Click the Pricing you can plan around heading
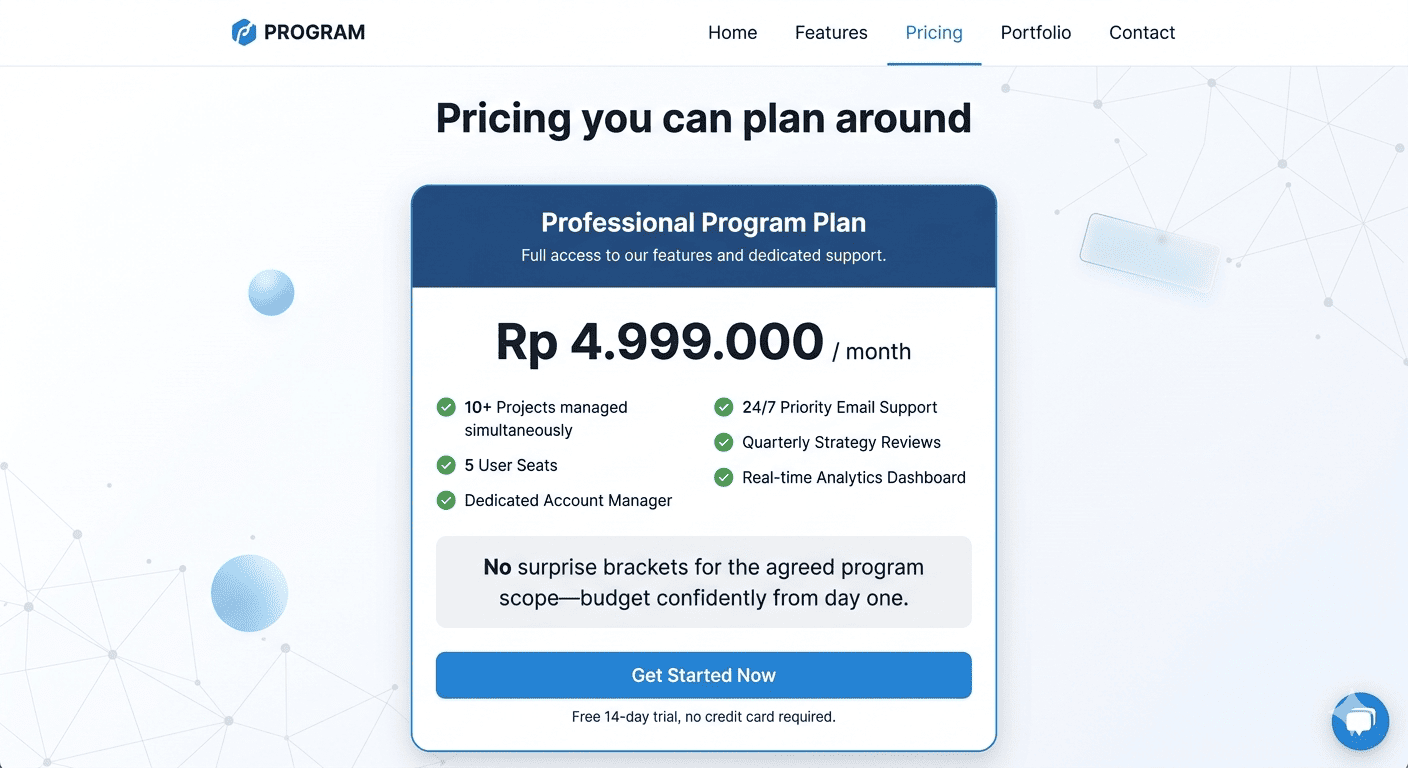 click(703, 118)
